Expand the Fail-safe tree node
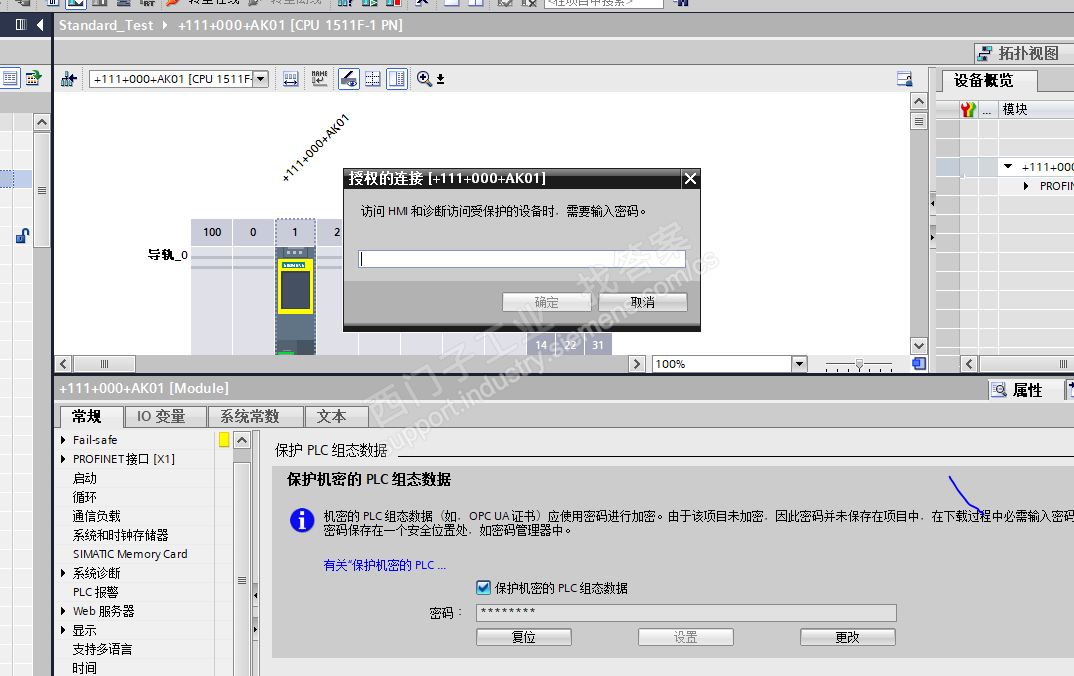The height and width of the screenshot is (676, 1074). (63, 440)
